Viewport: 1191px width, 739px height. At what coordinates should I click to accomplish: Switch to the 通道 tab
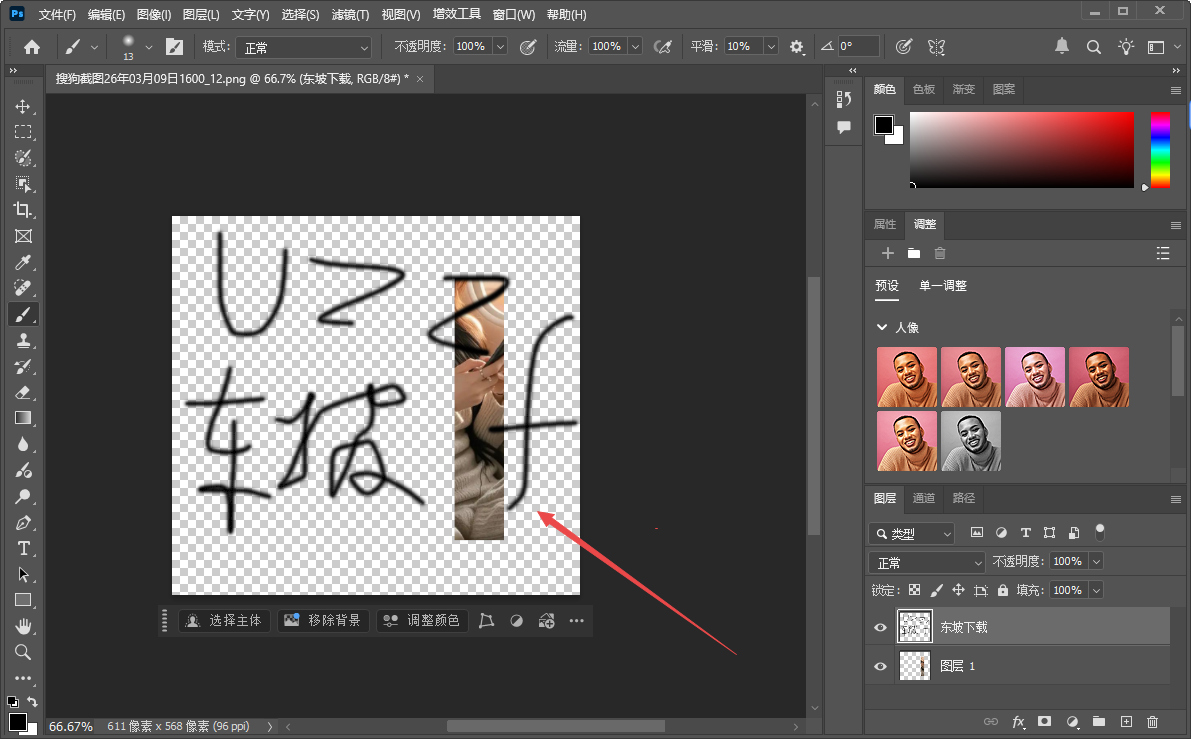click(924, 498)
